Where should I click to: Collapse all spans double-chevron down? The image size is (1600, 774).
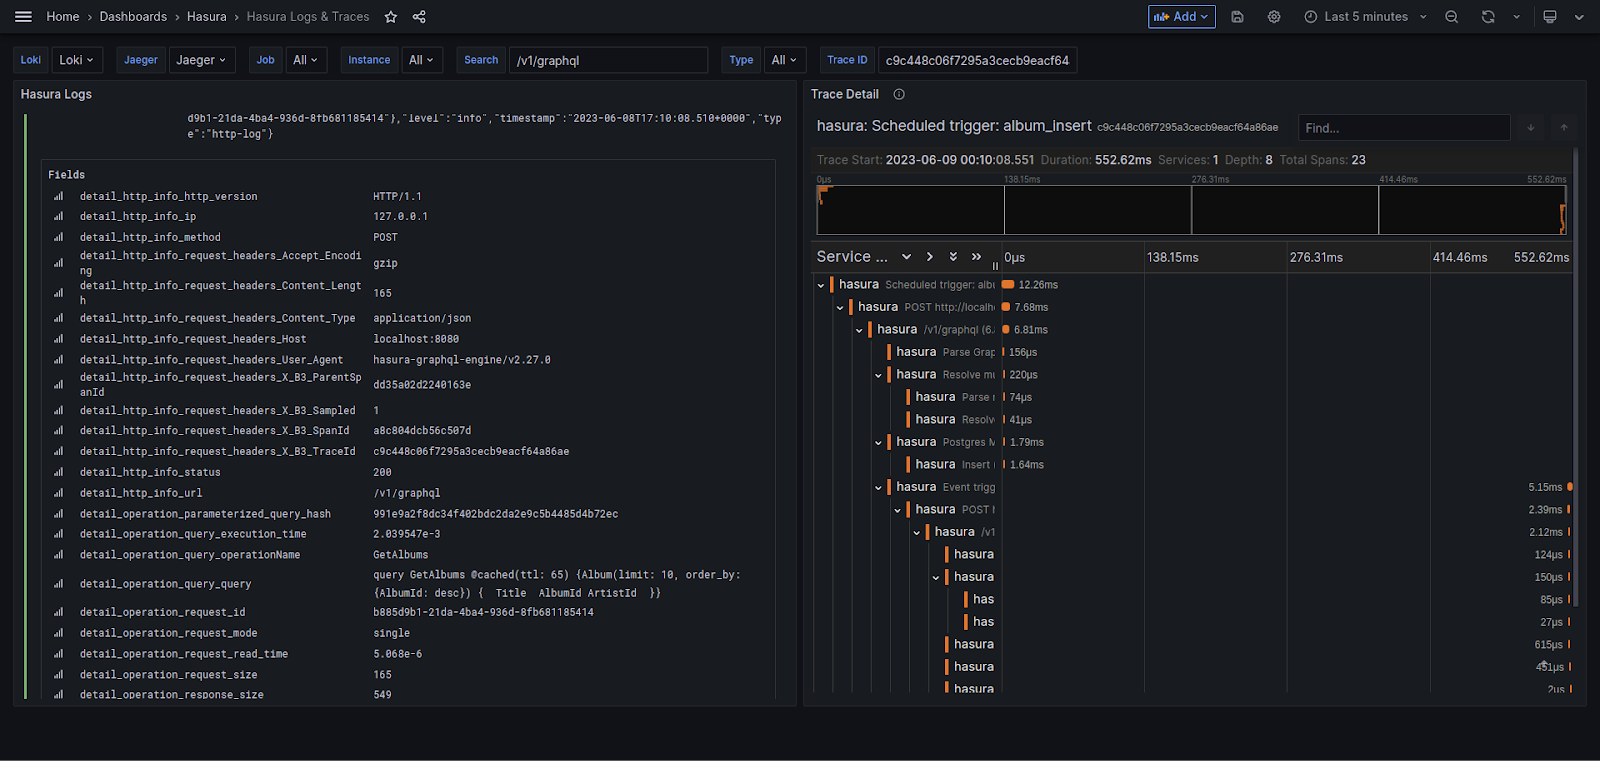(x=953, y=257)
